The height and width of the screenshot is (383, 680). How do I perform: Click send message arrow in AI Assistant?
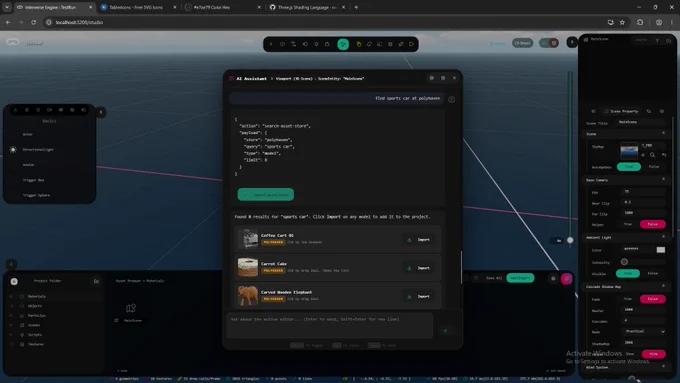[x=445, y=331]
